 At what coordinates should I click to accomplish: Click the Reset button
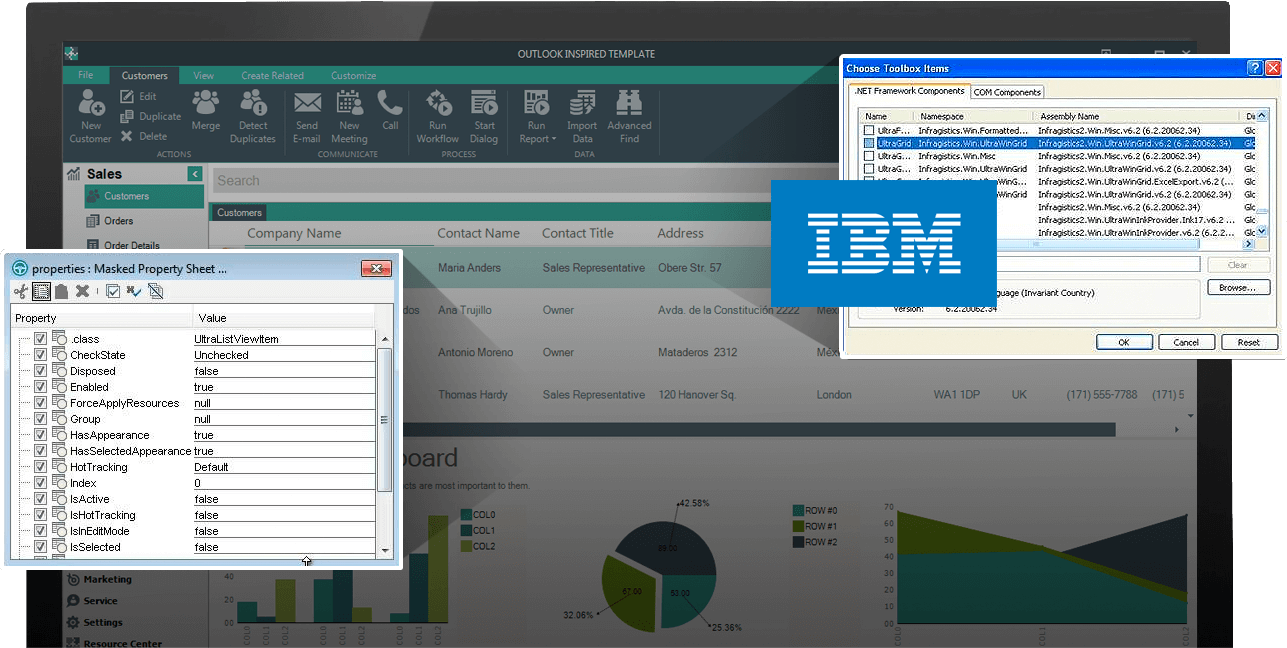(1249, 342)
